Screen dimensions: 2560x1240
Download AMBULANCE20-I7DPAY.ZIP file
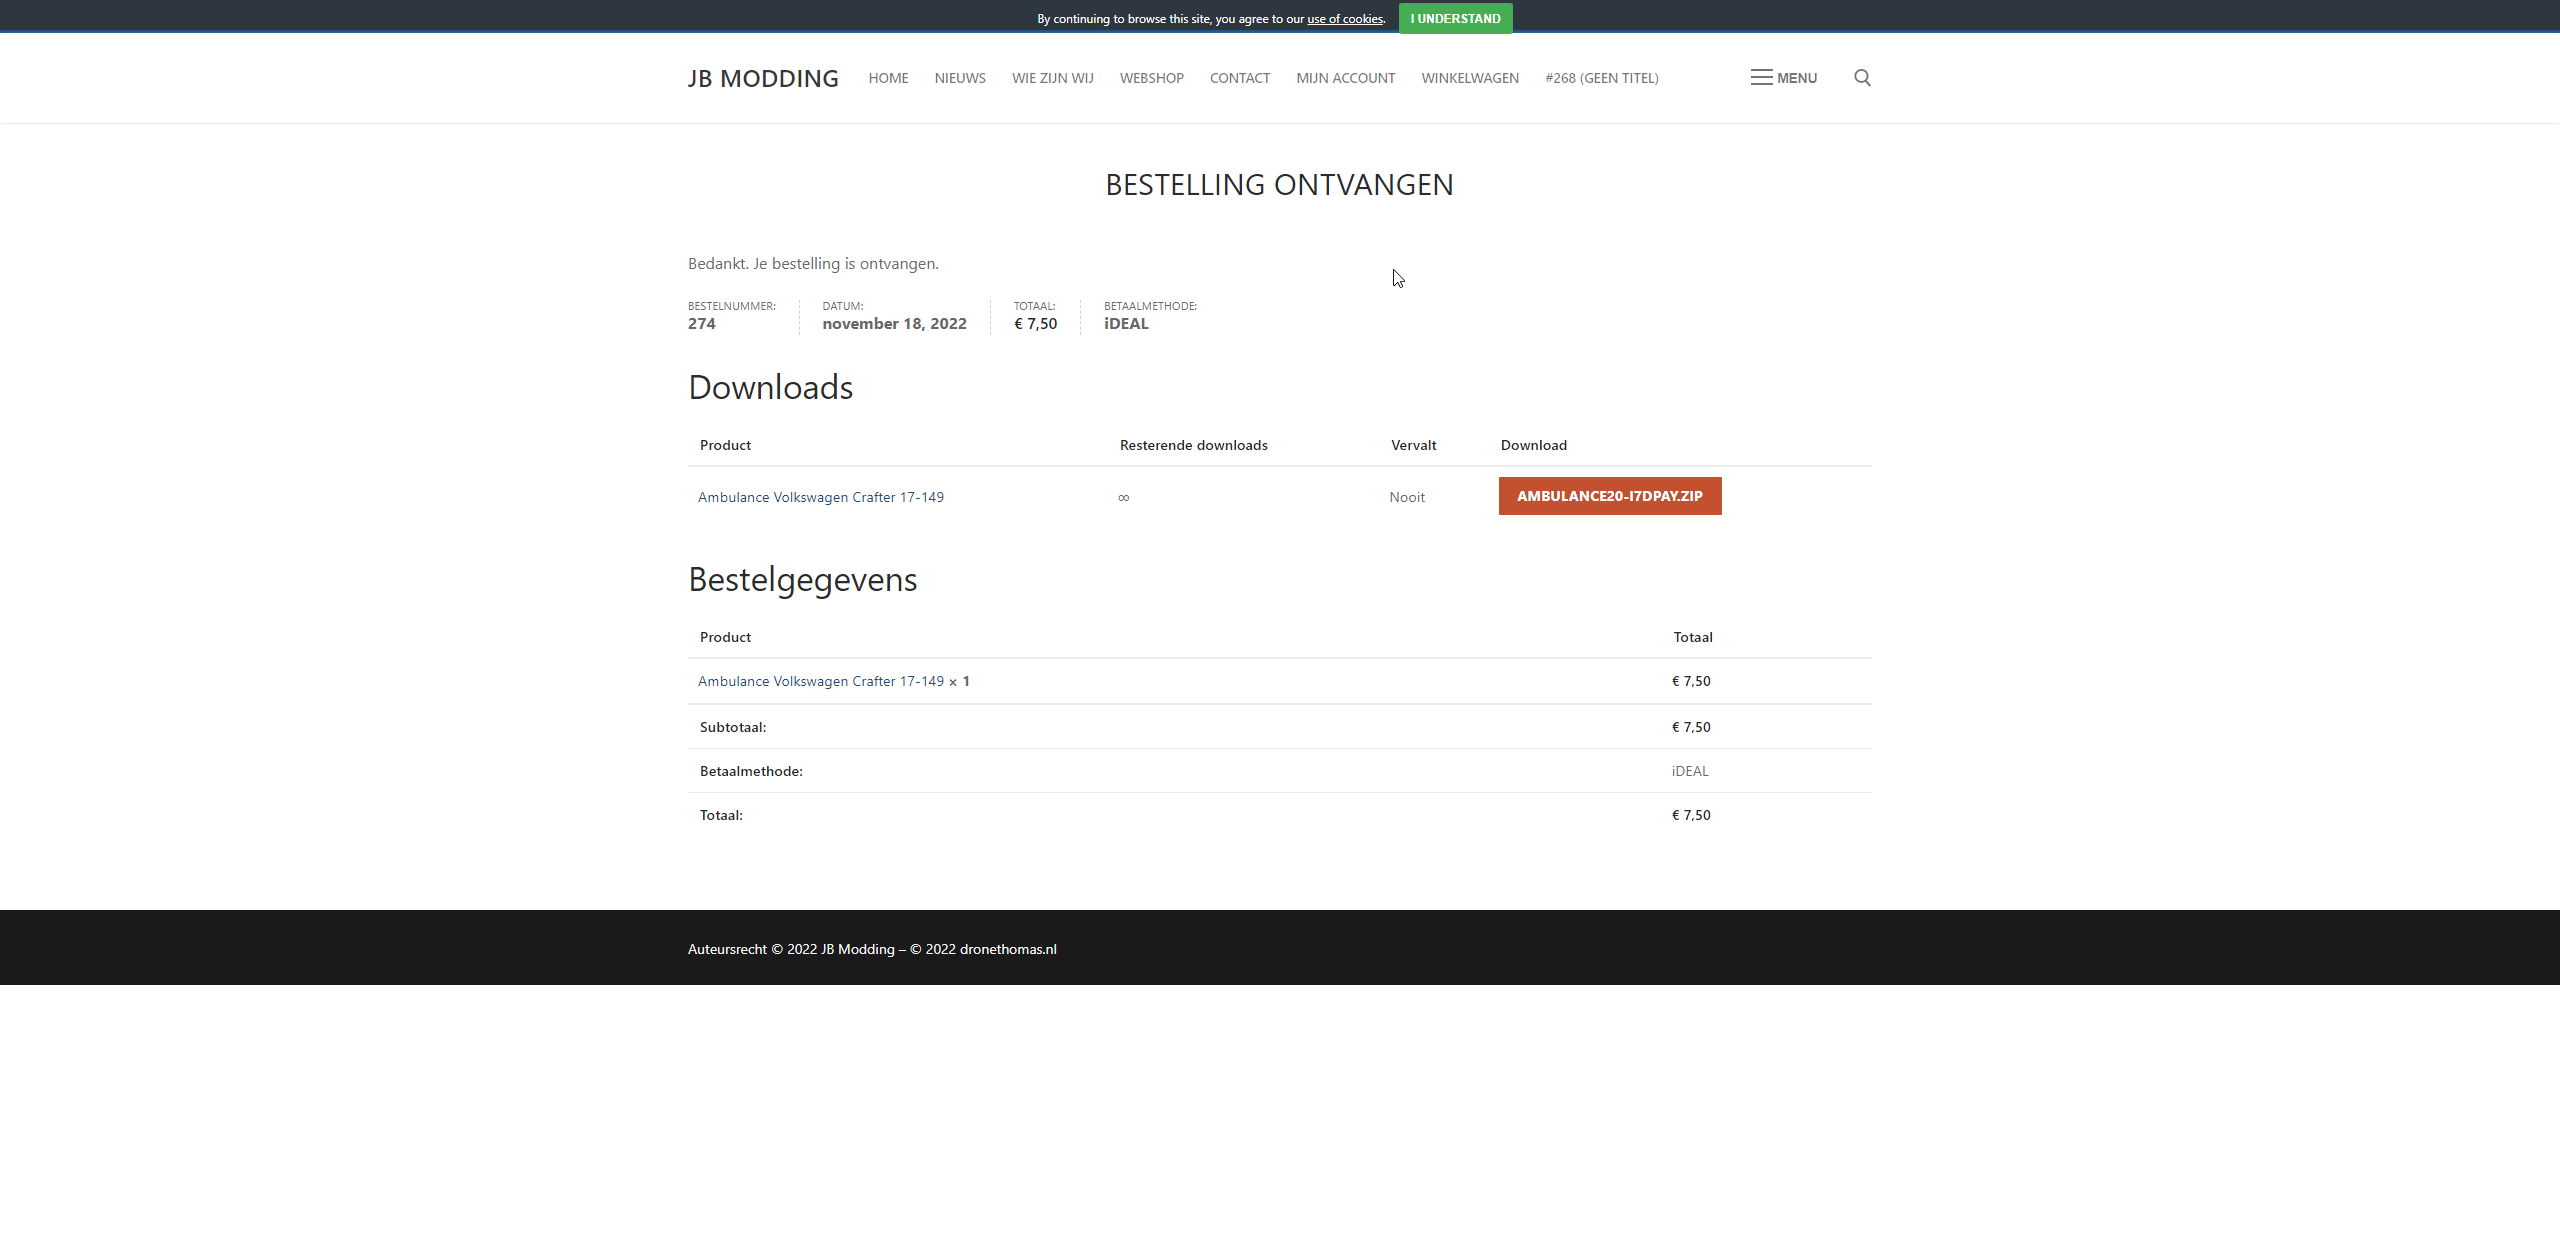coord(1609,496)
